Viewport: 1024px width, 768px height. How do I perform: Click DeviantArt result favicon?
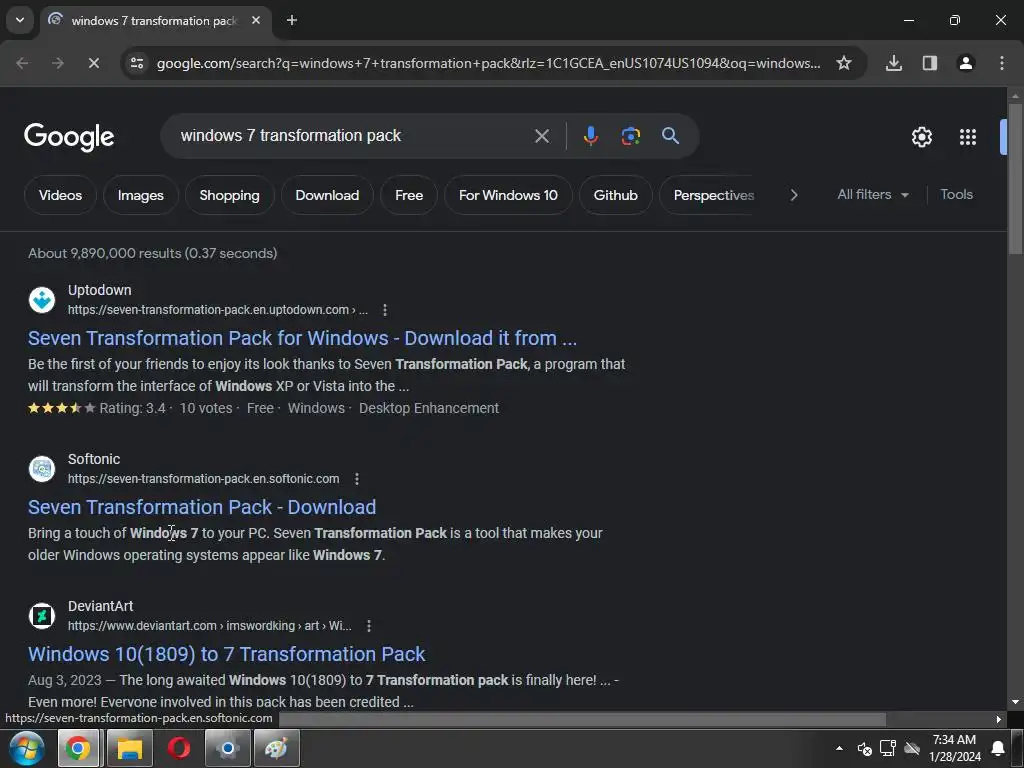(x=42, y=616)
